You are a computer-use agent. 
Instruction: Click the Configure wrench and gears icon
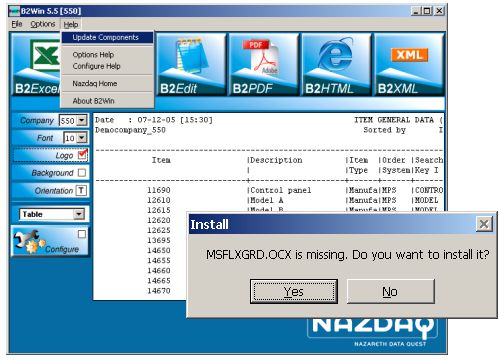pos(29,242)
